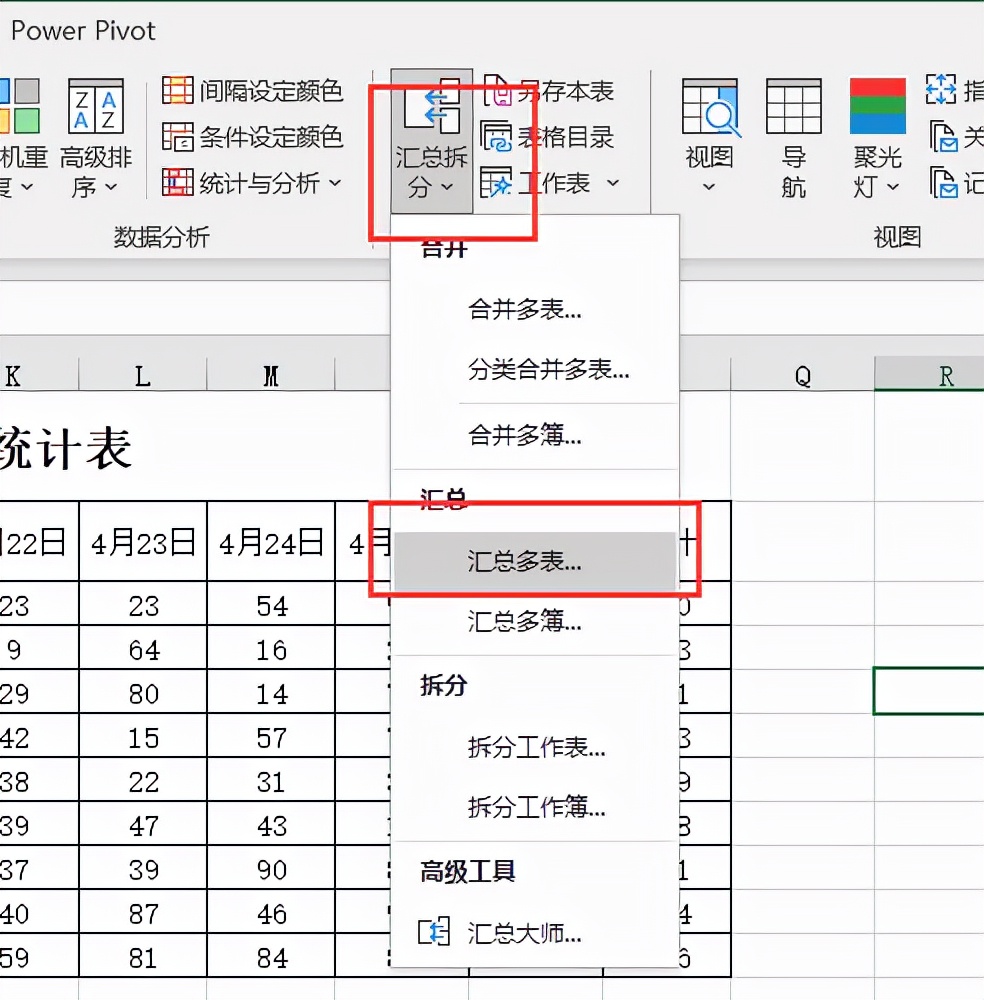Switch to the Power Pivot ribbon tab
The width and height of the screenshot is (984, 1000).
click(x=83, y=31)
